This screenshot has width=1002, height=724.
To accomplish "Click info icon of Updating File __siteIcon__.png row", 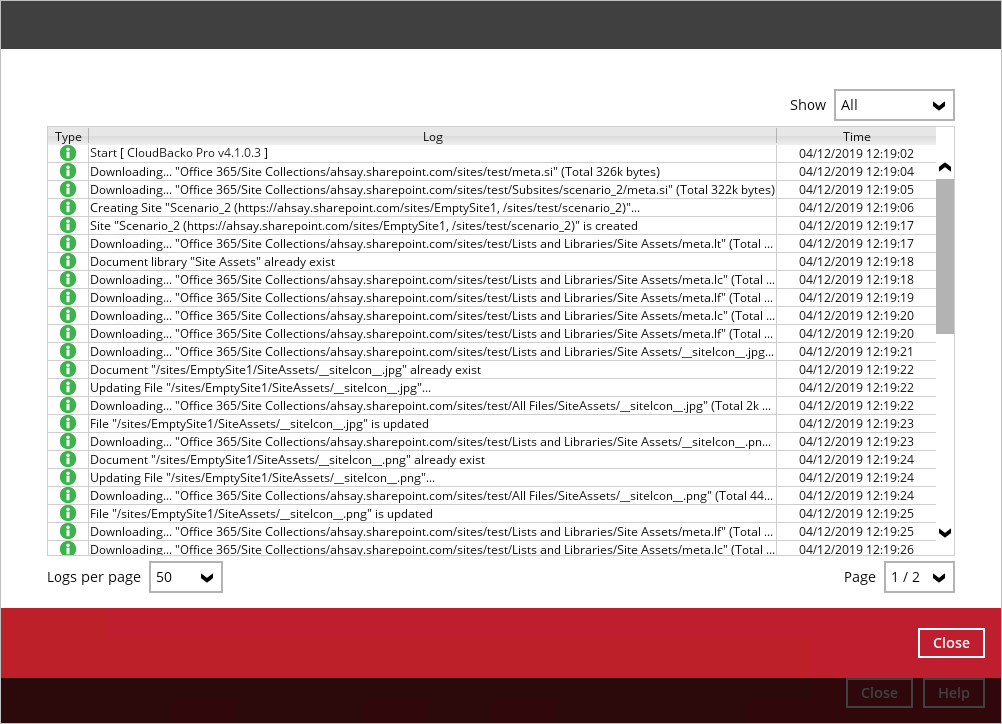I will coord(68,477).
